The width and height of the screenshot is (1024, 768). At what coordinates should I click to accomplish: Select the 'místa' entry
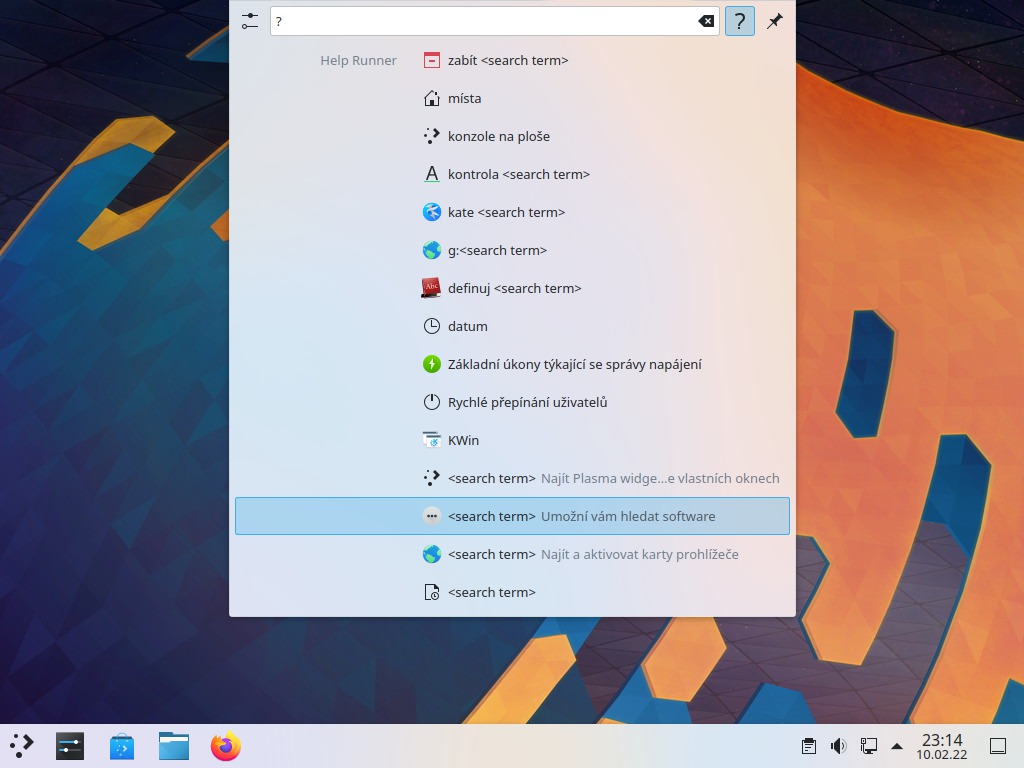(x=464, y=98)
